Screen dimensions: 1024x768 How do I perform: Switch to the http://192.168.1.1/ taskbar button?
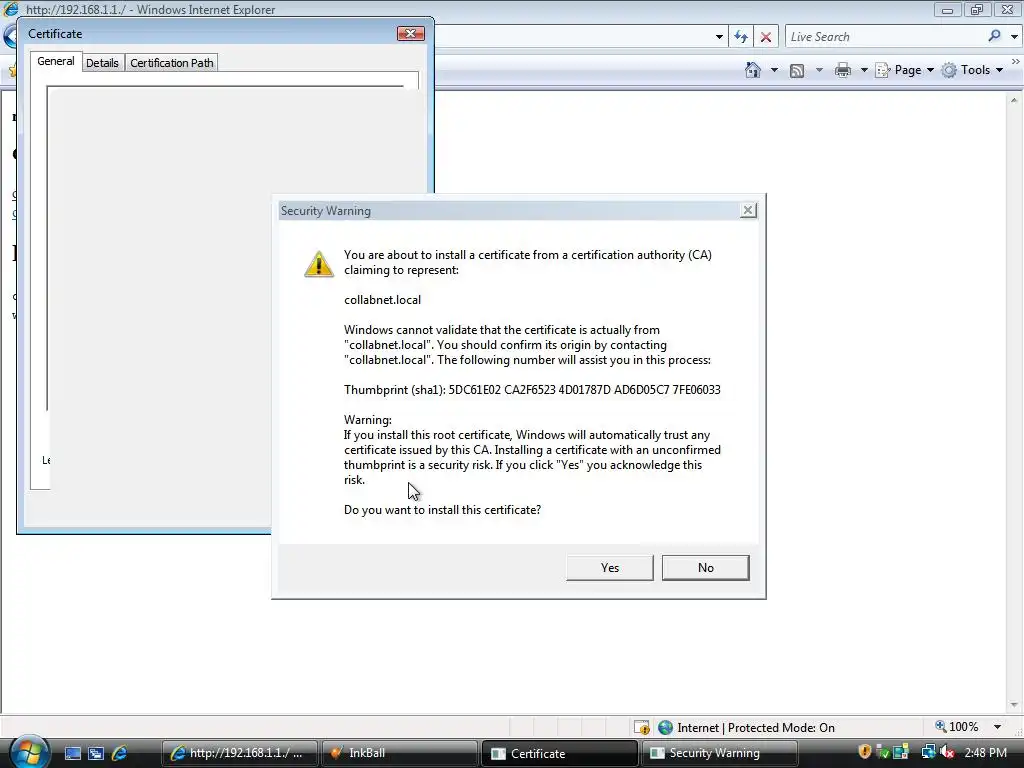point(240,753)
